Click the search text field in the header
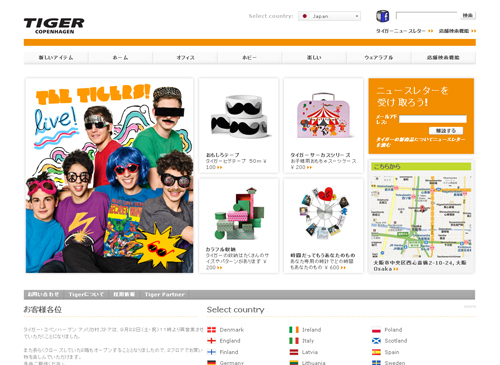The width and height of the screenshot is (500, 365). [427, 15]
